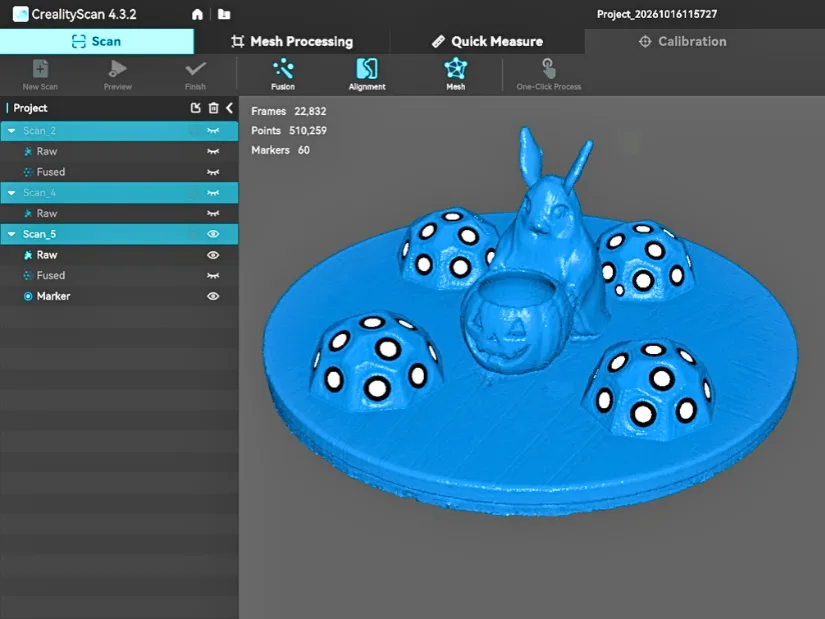This screenshot has width=825, height=619.
Task: Start One-Click Process
Action: [x=549, y=75]
